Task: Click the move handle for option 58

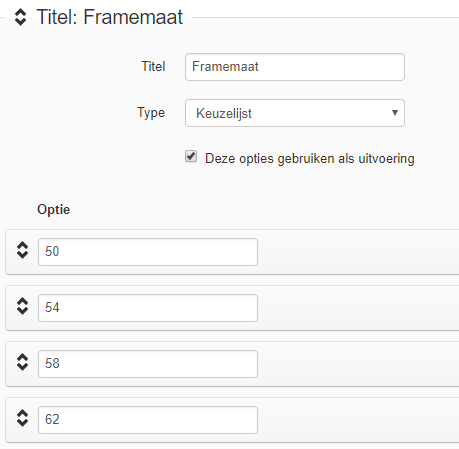Action: tap(22, 362)
